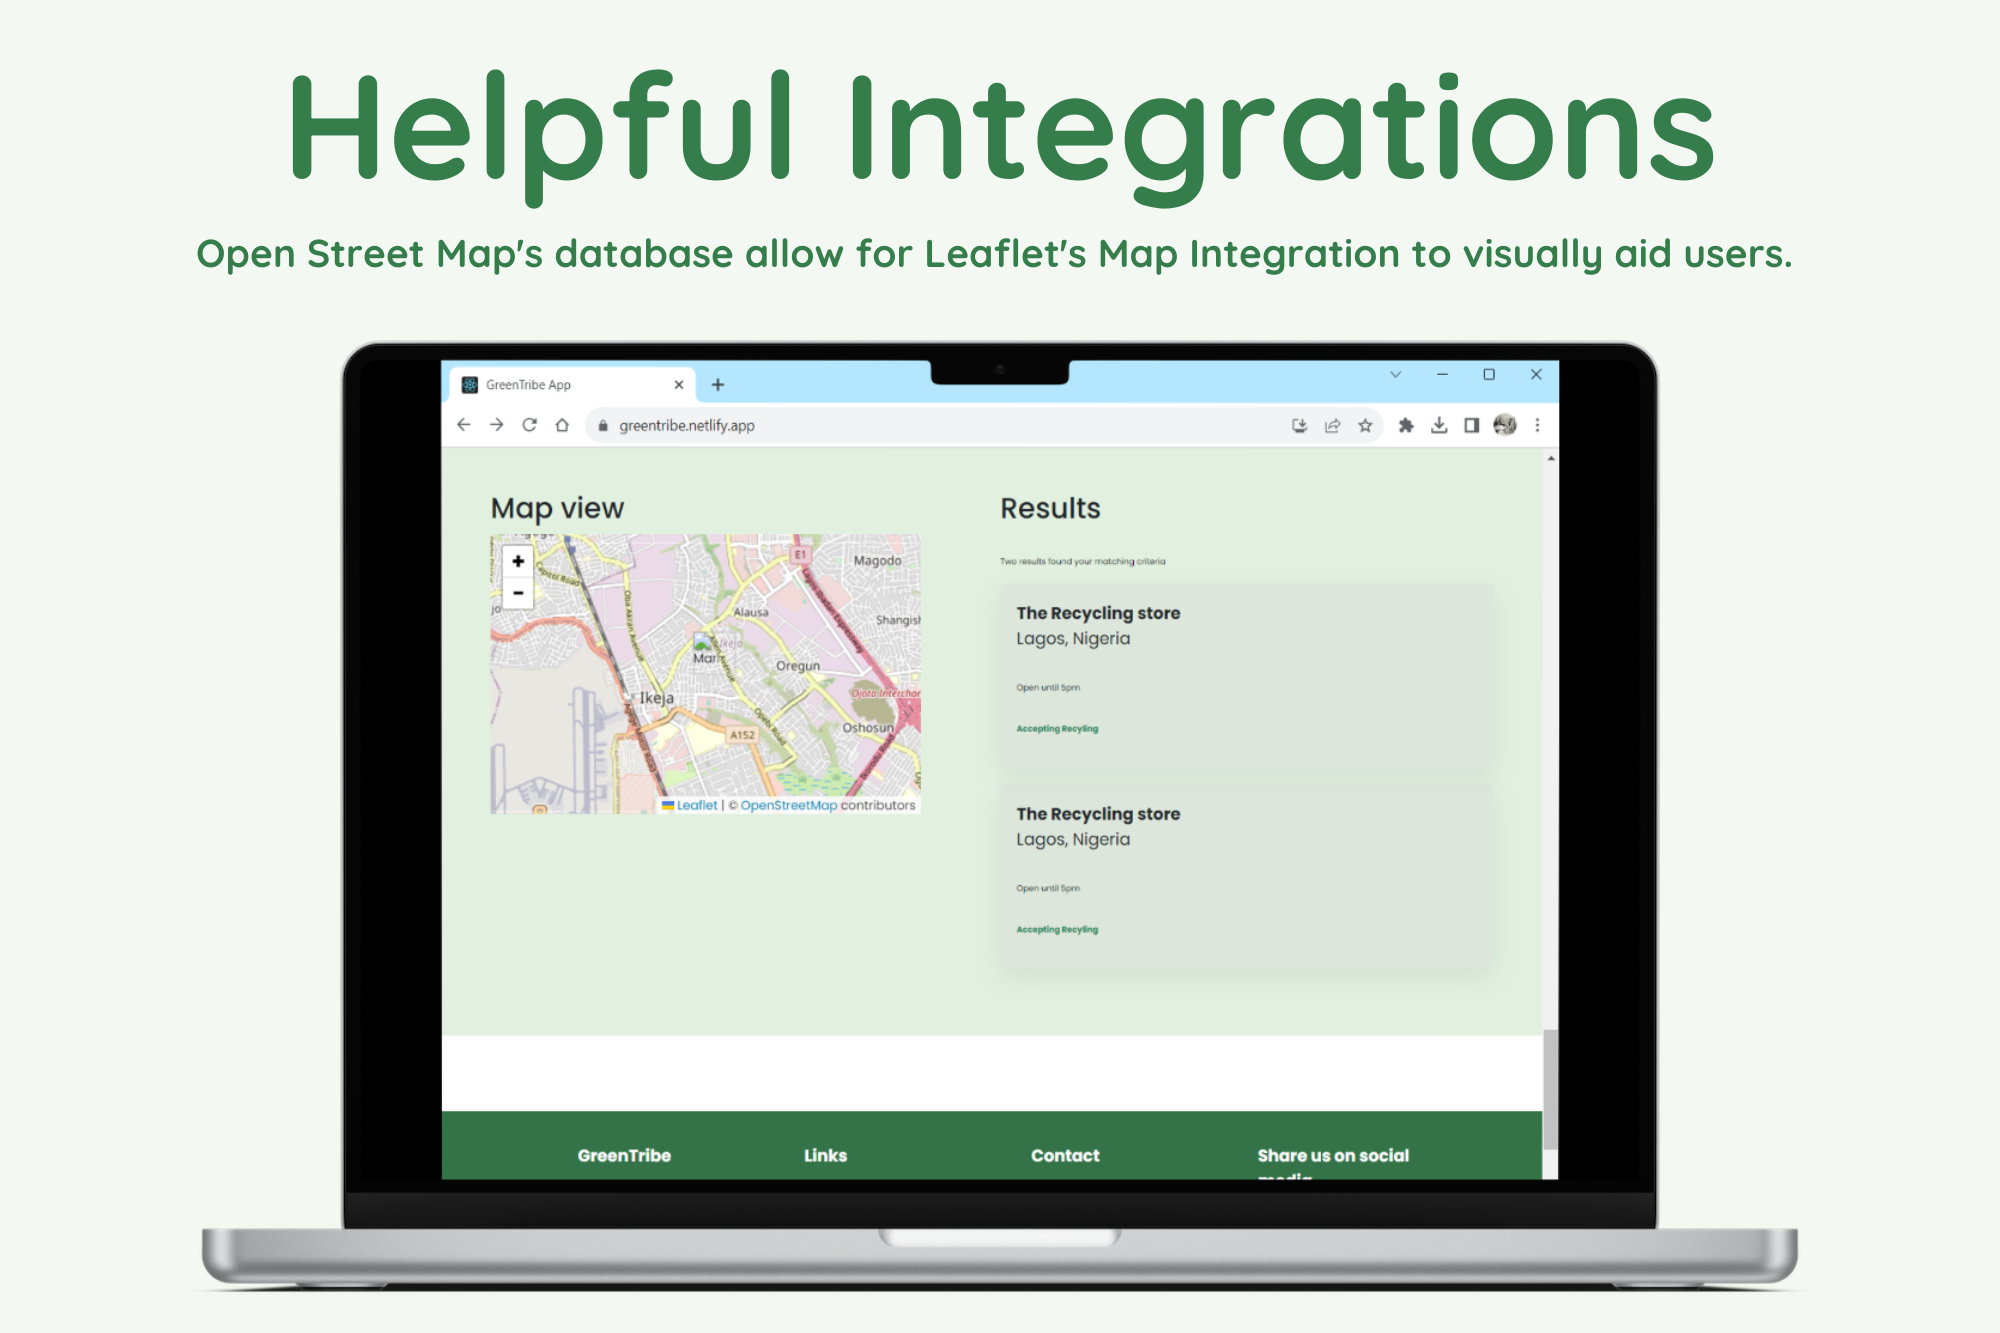Open browser downloads icon
Image resolution: width=2000 pixels, height=1333 pixels.
click(1439, 426)
